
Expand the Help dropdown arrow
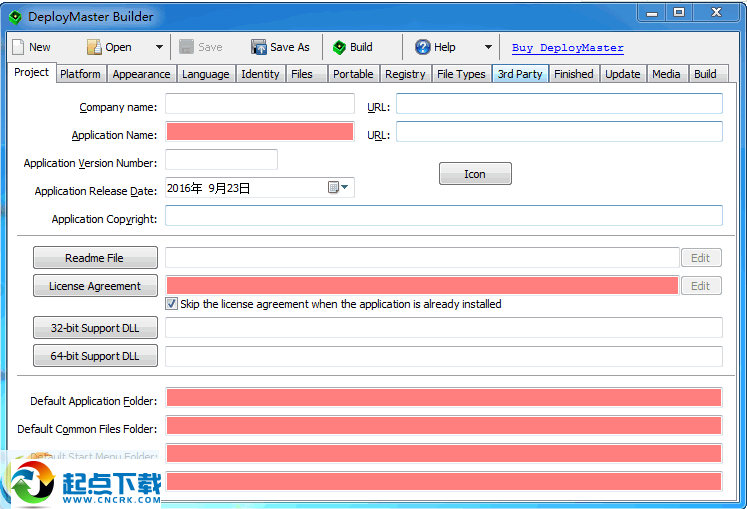tap(488, 47)
